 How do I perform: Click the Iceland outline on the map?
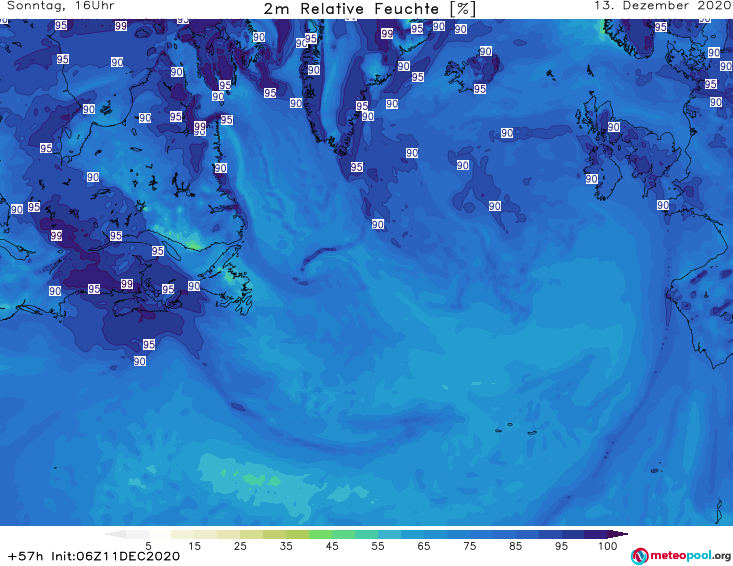point(473,71)
